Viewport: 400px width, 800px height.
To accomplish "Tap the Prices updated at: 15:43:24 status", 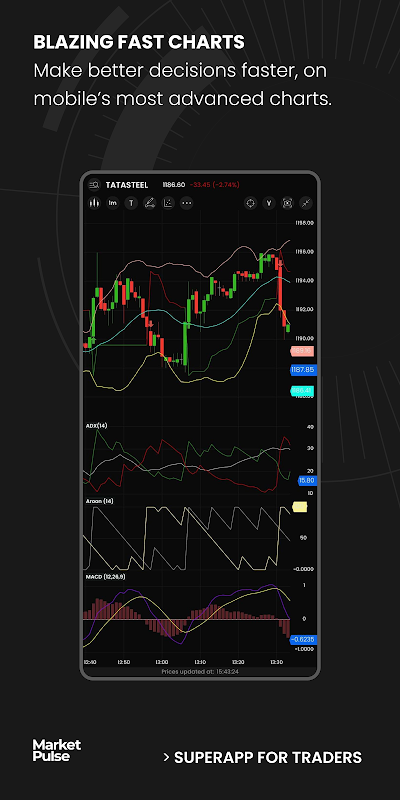I will point(200,671).
